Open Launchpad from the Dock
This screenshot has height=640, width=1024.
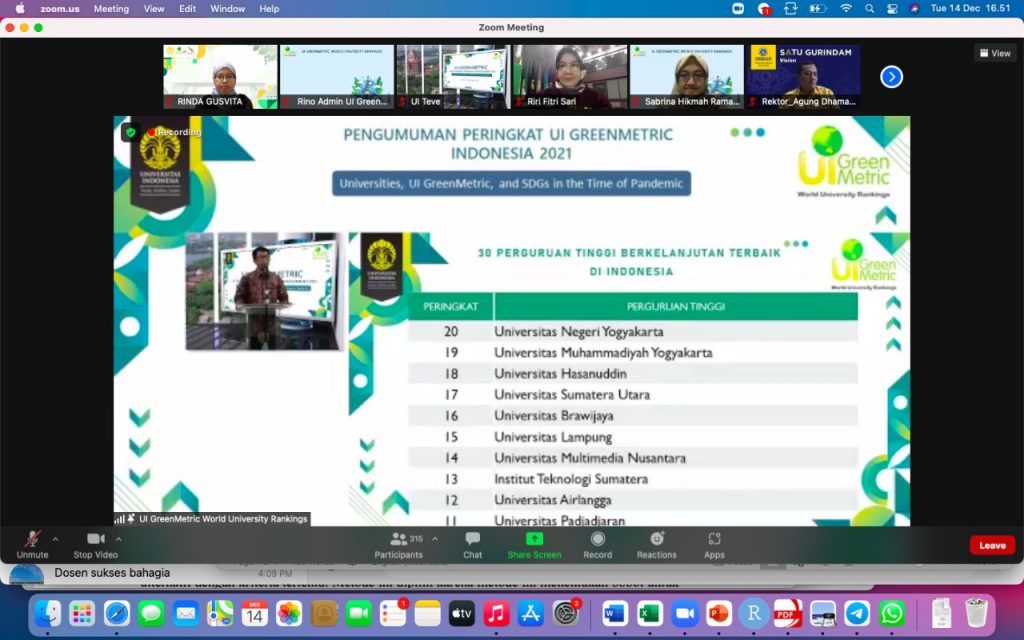point(82,614)
